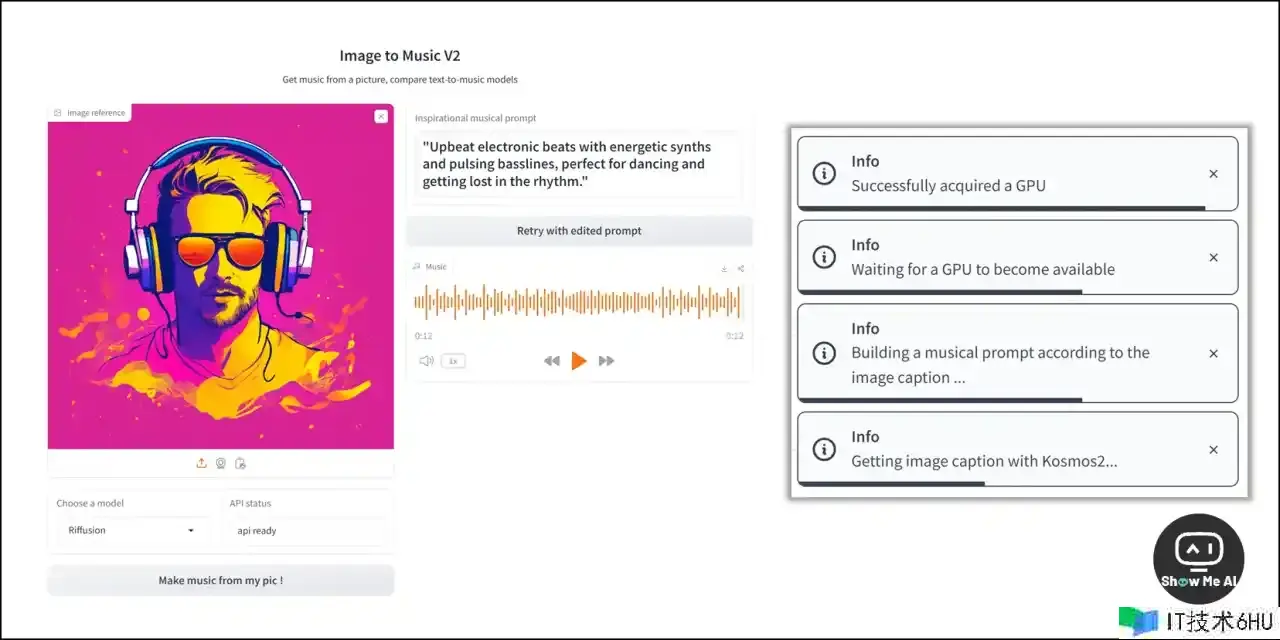The image size is (1280, 640).
Task: Click the headphone man reference image
Action: [x=221, y=277]
